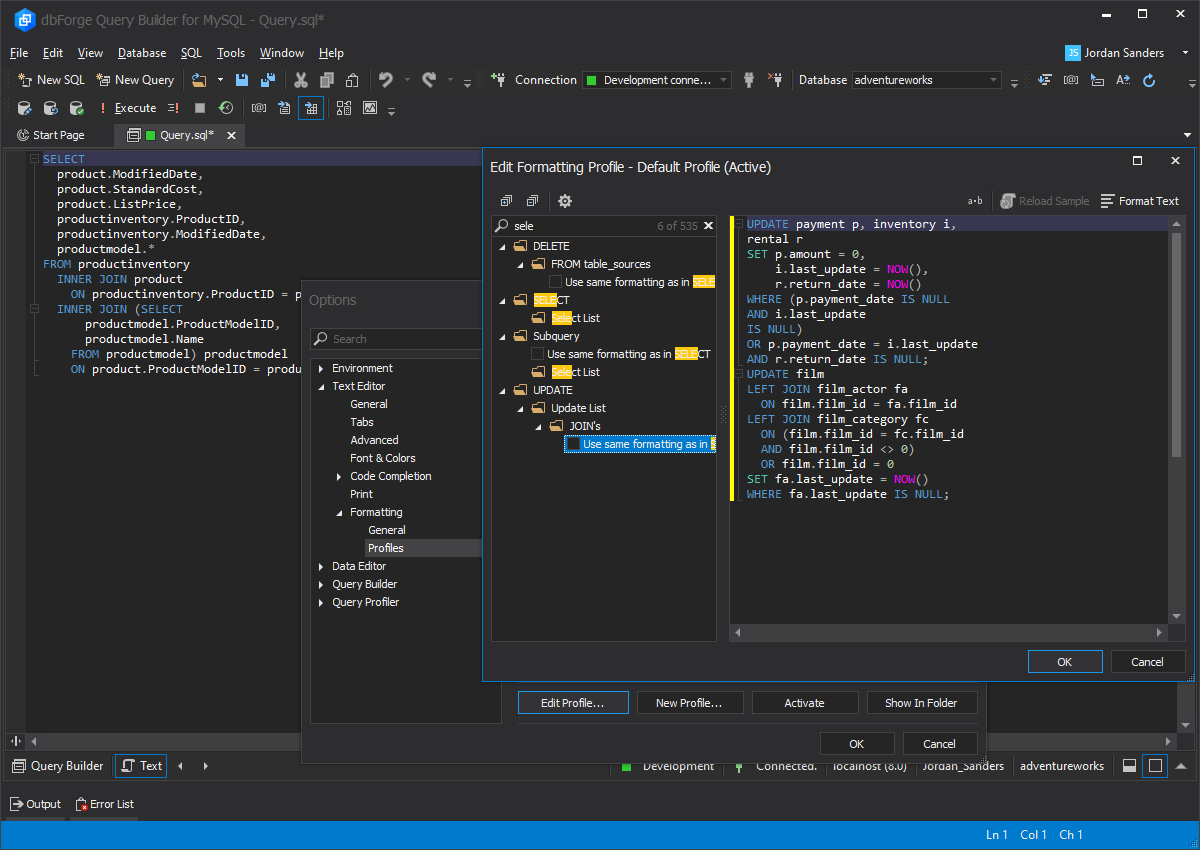Click the Execute button
This screenshot has height=850, width=1200.
coord(127,108)
